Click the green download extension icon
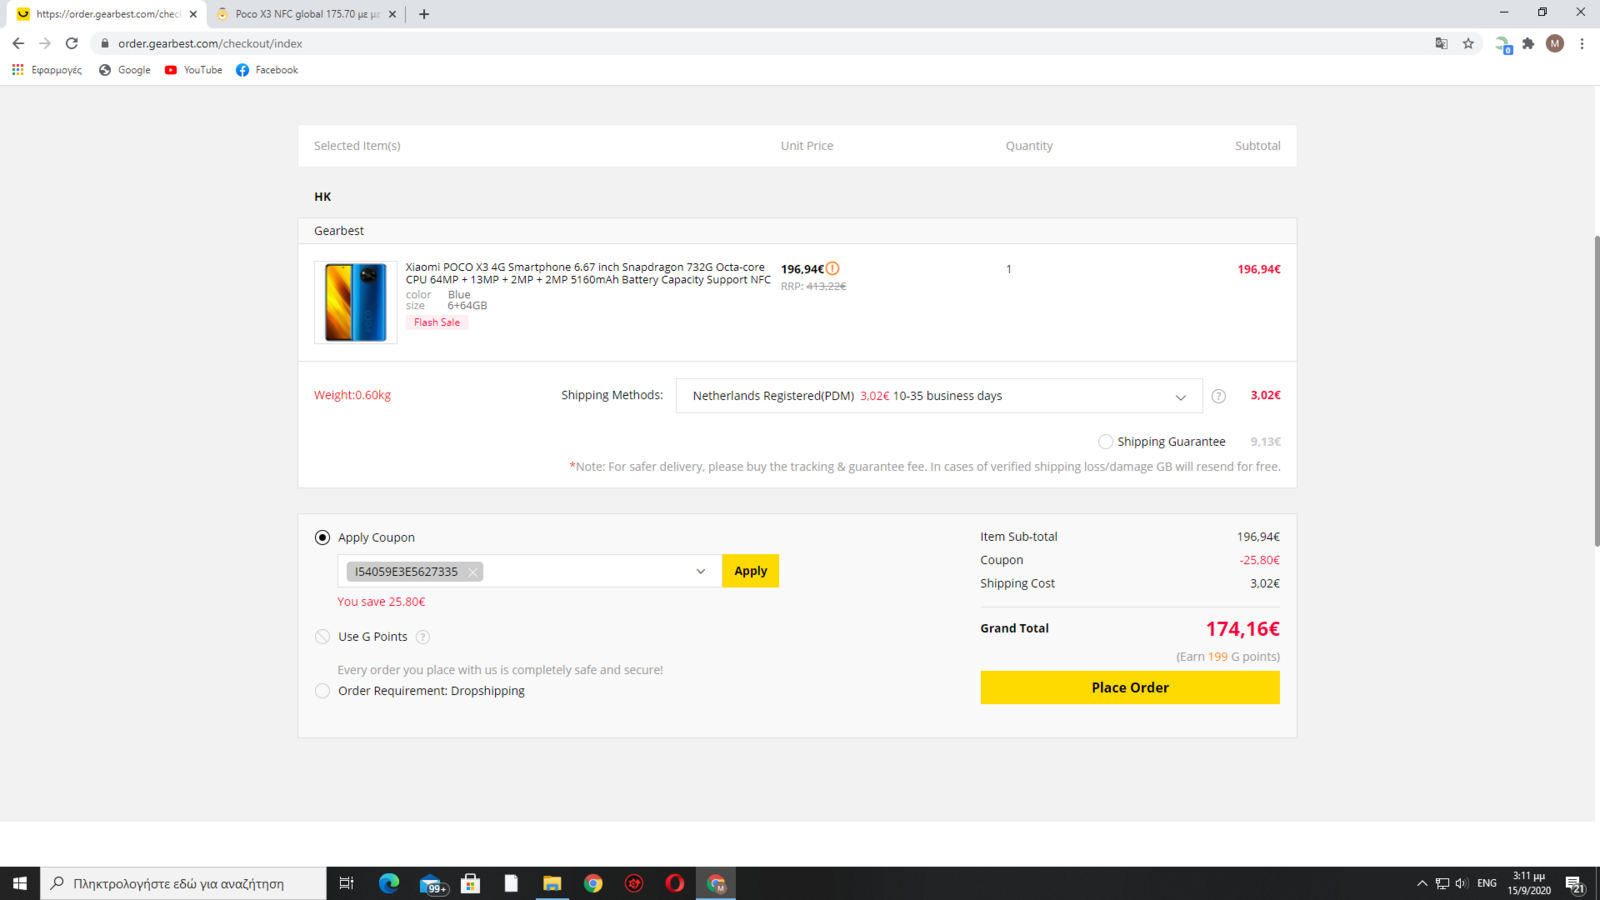The image size is (1600, 900). point(1503,44)
